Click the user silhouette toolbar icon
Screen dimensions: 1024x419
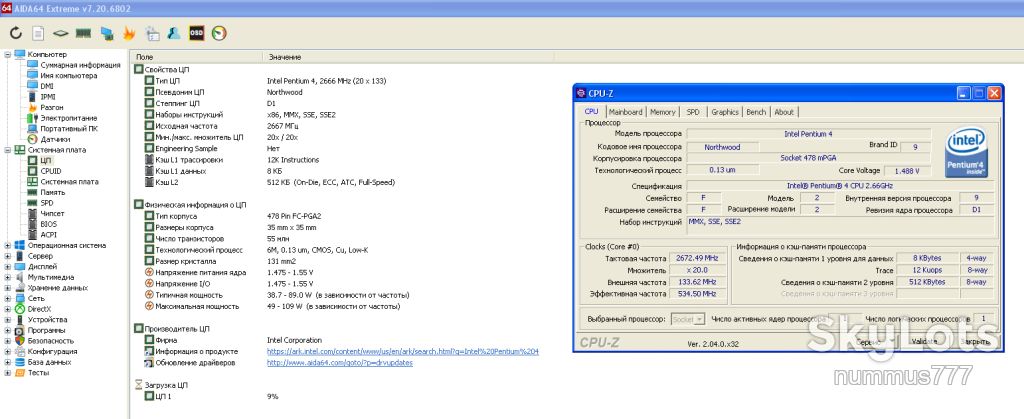click(x=174, y=33)
